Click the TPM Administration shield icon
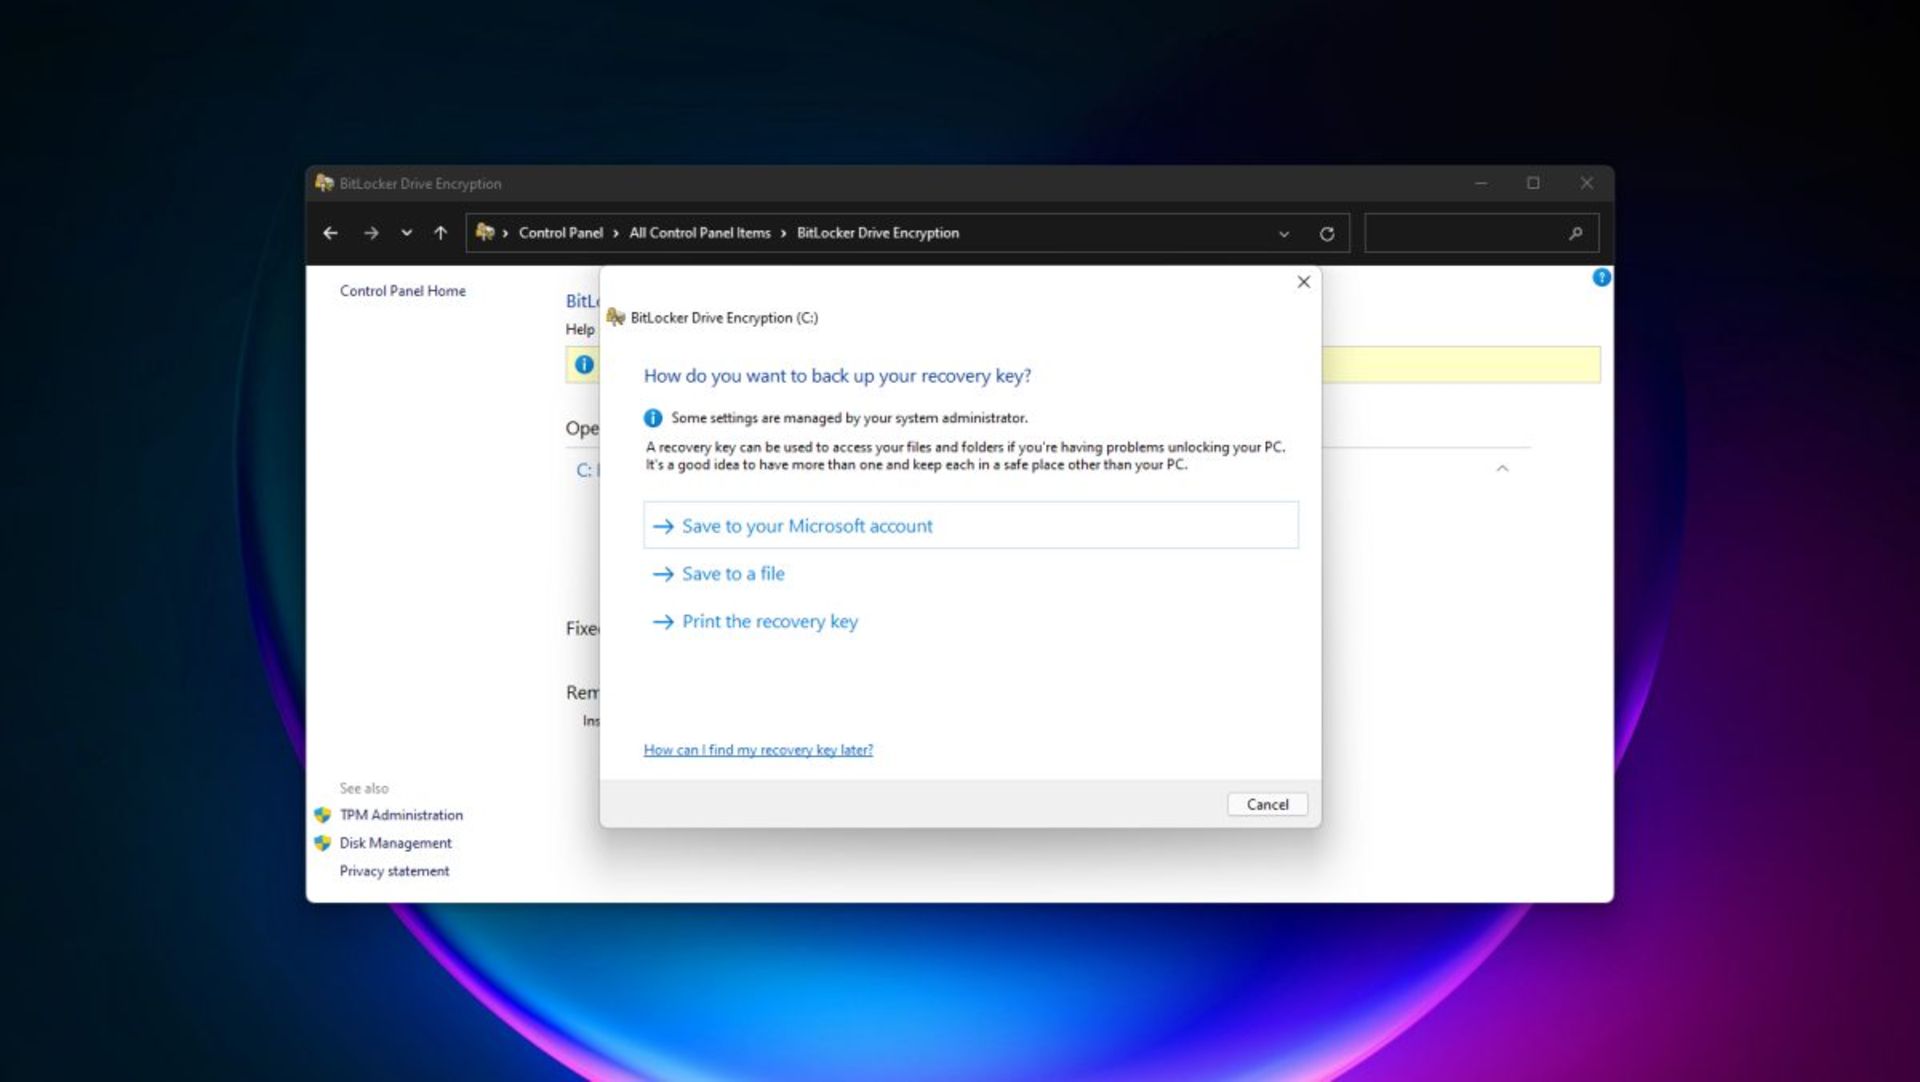This screenshot has height=1082, width=1920. pos(323,815)
